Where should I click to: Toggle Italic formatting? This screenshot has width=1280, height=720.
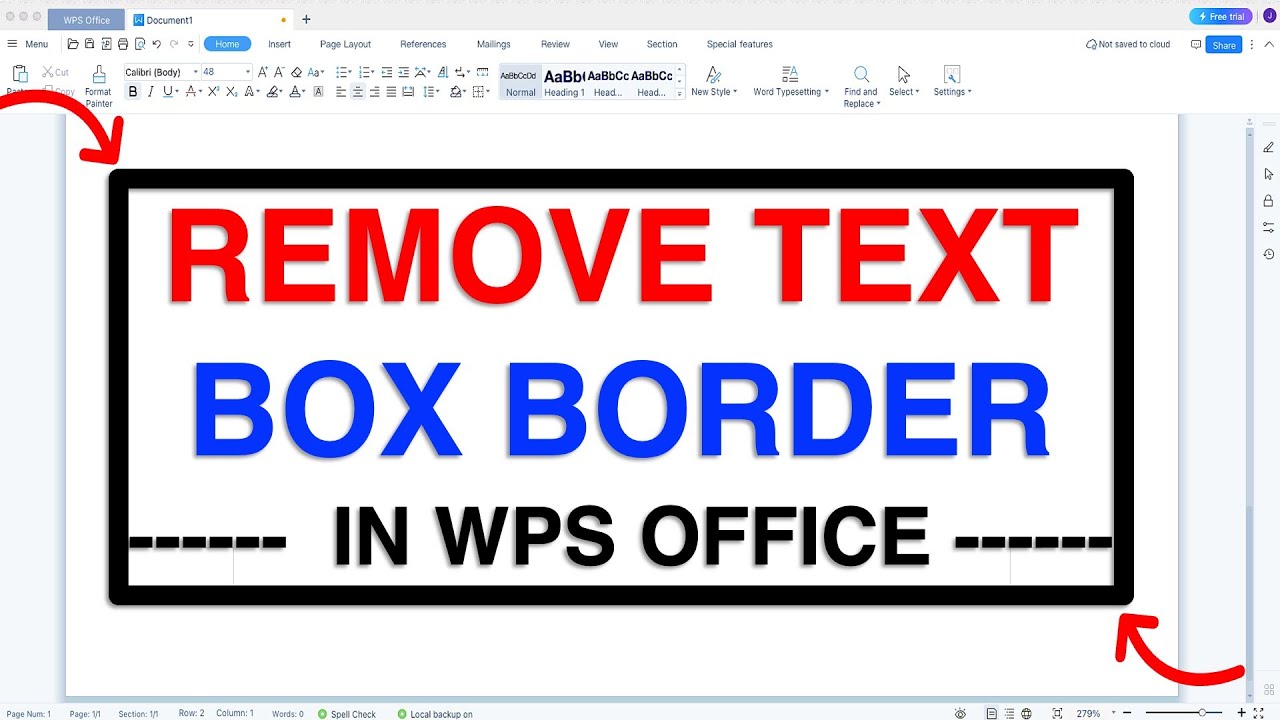pyautogui.click(x=150, y=91)
